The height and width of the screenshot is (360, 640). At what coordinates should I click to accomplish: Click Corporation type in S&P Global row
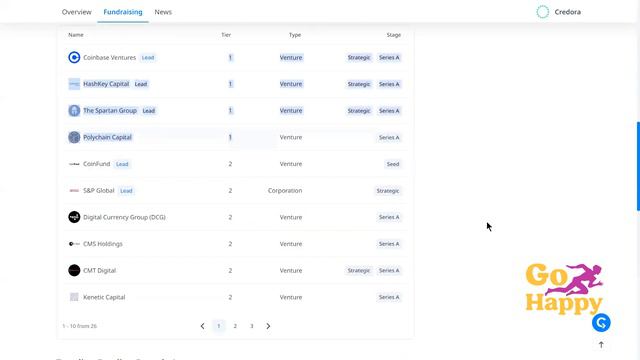coord(285,191)
